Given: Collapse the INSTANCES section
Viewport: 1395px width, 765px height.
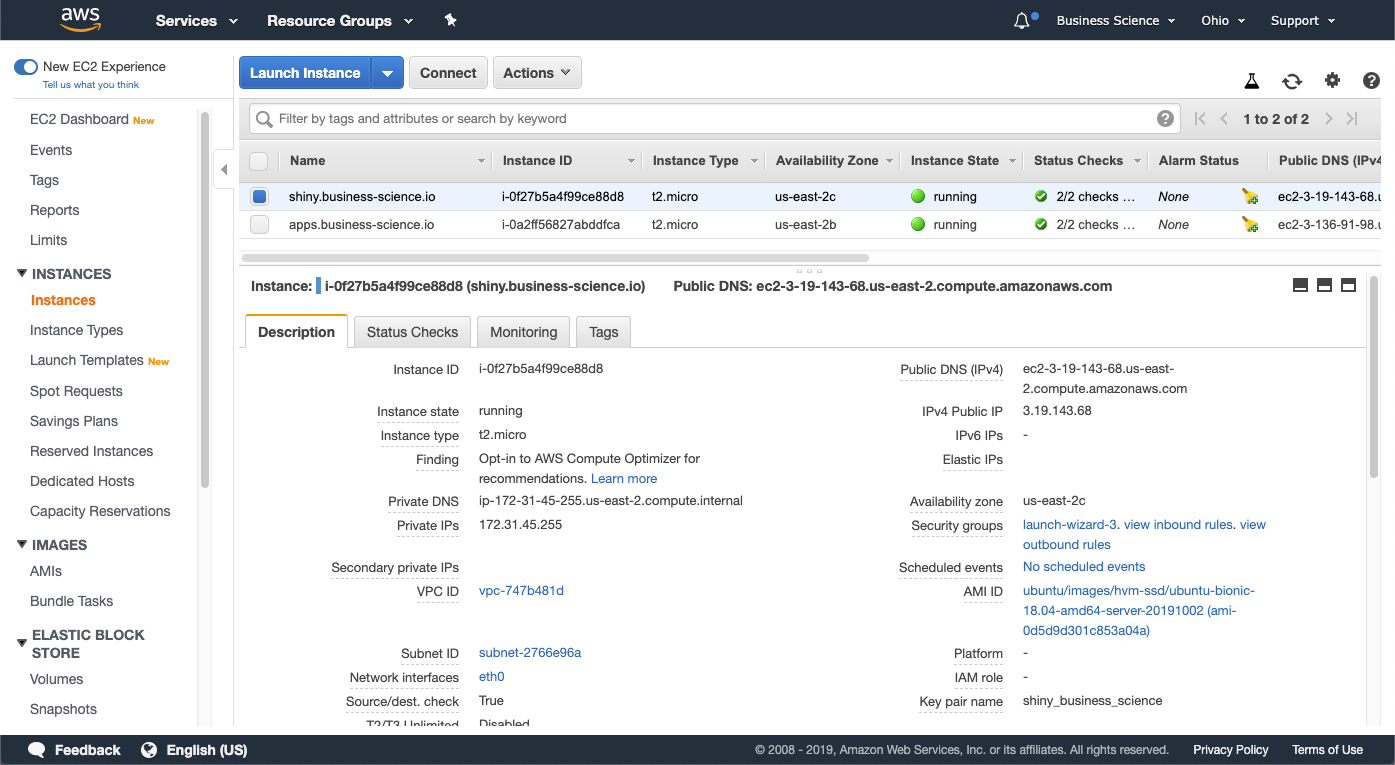Looking at the screenshot, I should click(23, 273).
